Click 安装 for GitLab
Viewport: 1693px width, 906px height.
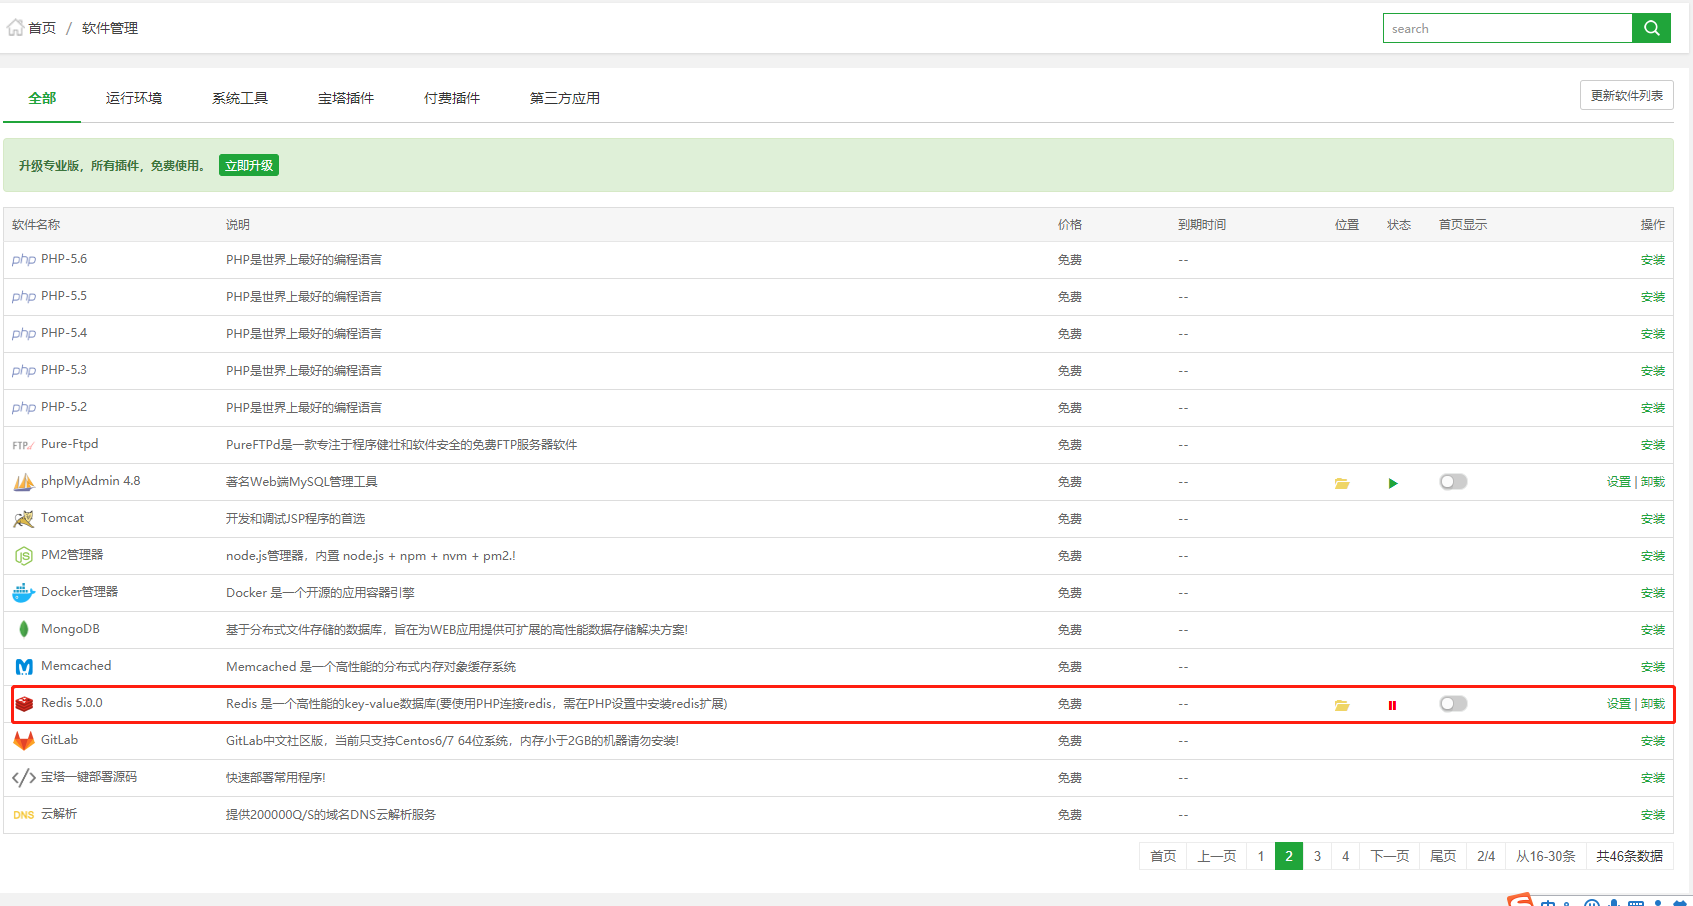(1653, 741)
